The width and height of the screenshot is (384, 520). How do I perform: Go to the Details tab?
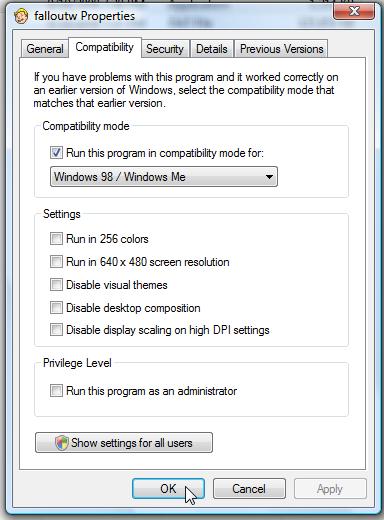tap(212, 49)
